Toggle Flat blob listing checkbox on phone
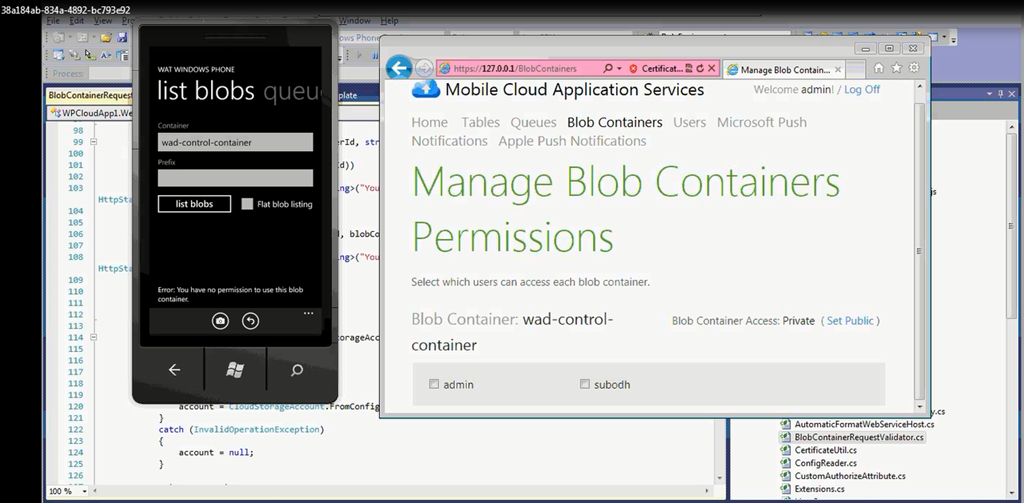The height and width of the screenshot is (503, 1024). click(x=247, y=204)
